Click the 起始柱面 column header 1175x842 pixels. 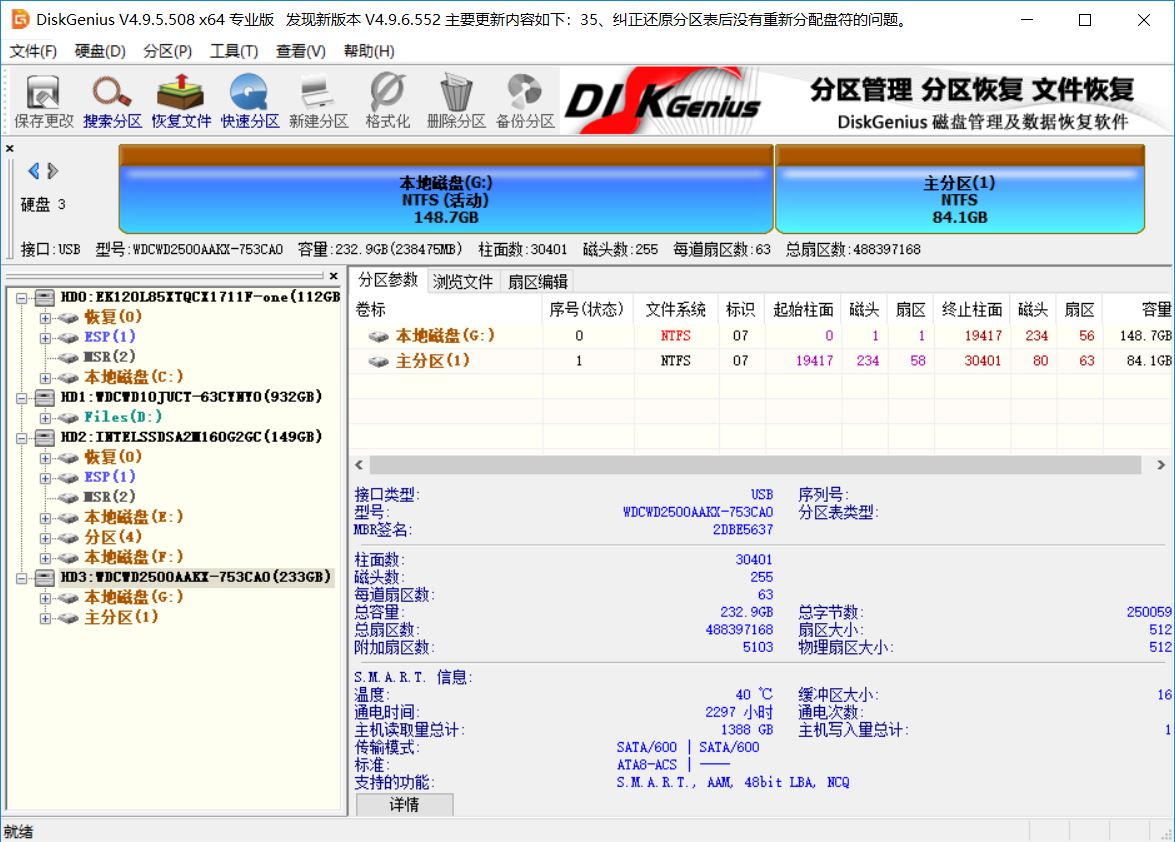pos(803,309)
